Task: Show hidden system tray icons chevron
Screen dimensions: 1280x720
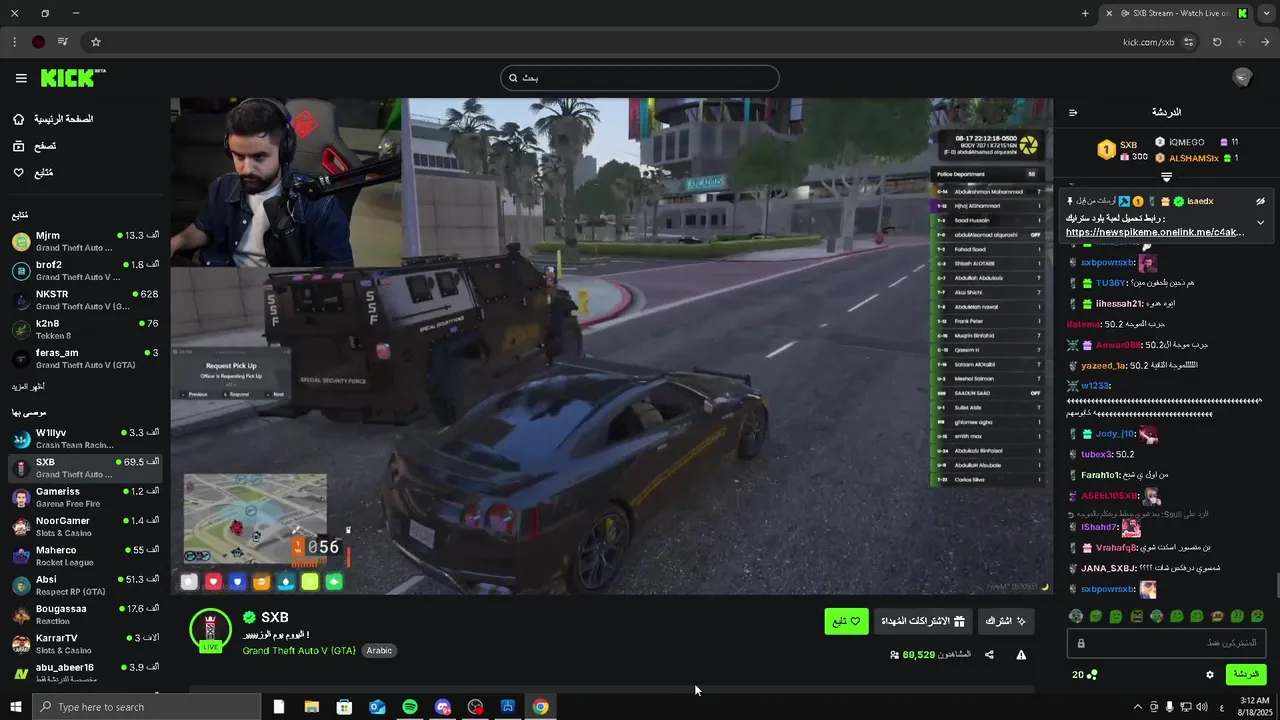Action: pyautogui.click(x=1138, y=707)
